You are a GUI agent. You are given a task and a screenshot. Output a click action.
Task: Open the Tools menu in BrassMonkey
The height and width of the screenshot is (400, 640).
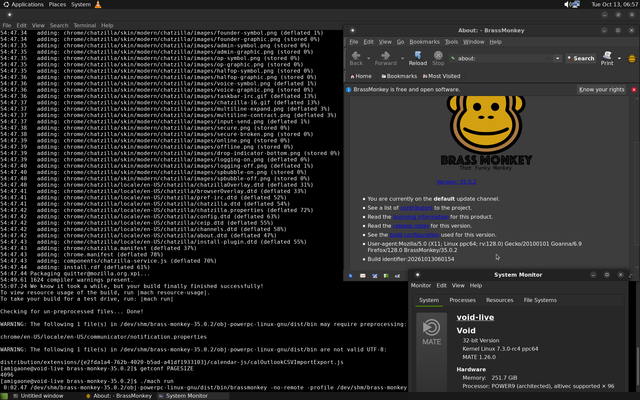click(x=451, y=42)
